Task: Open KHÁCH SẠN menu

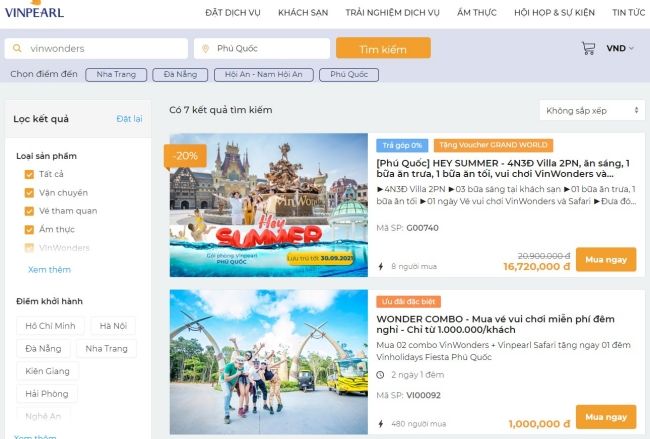Action: click(303, 13)
